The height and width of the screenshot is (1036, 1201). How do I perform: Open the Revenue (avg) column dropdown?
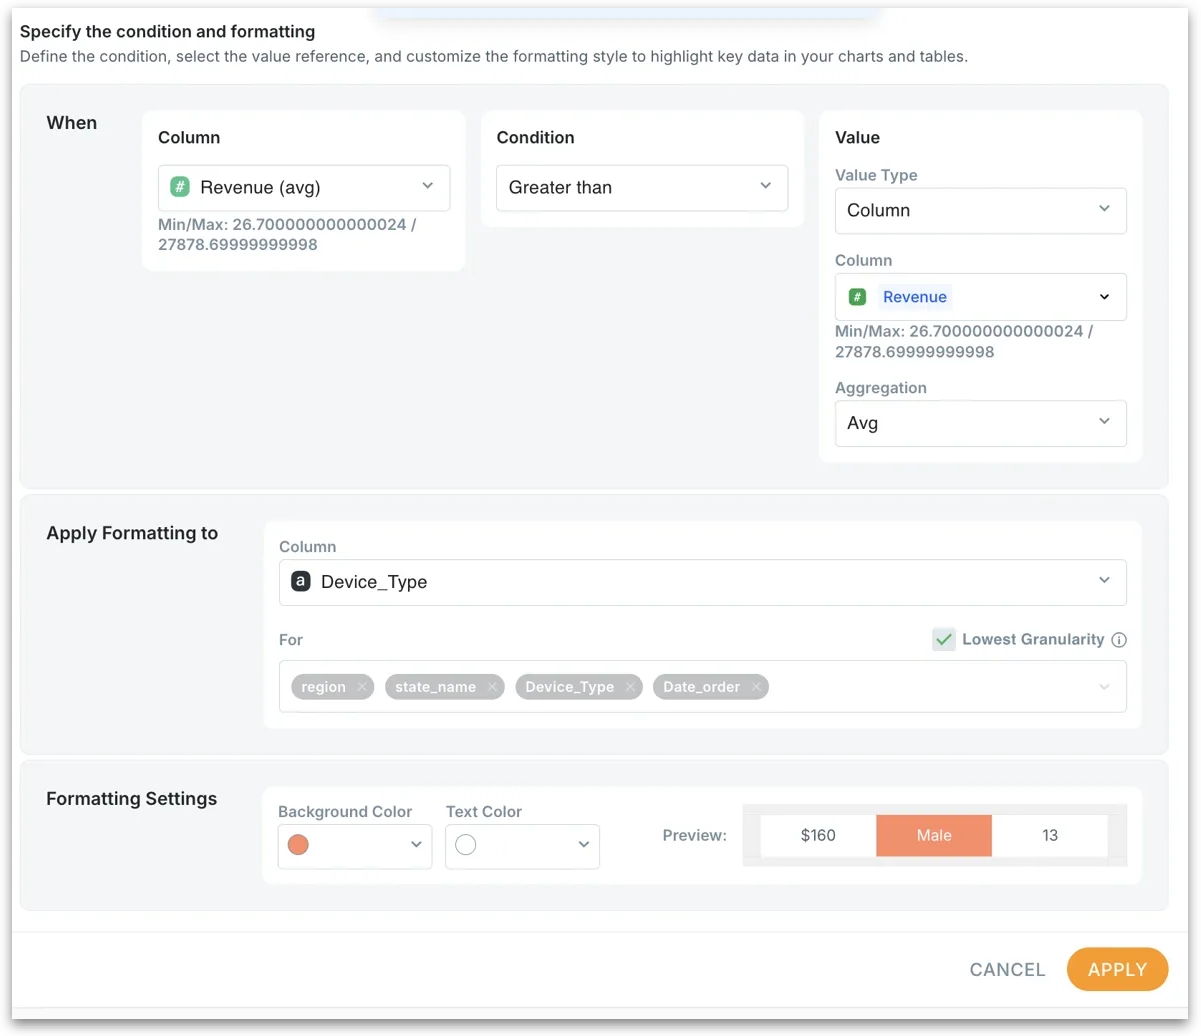tap(304, 187)
